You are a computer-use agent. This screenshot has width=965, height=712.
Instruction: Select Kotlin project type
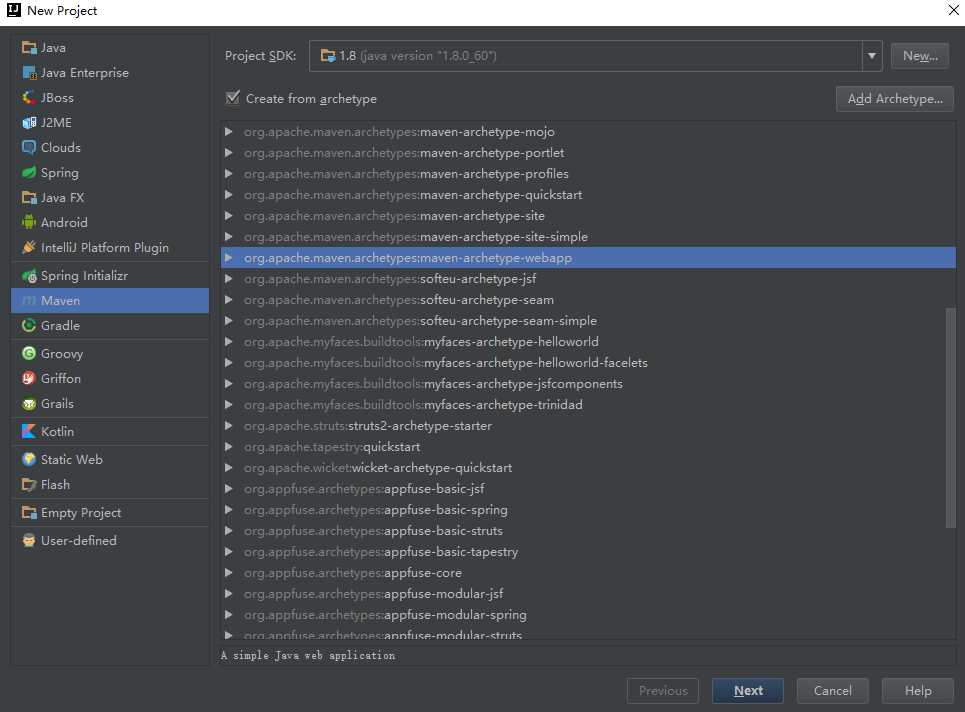110,431
